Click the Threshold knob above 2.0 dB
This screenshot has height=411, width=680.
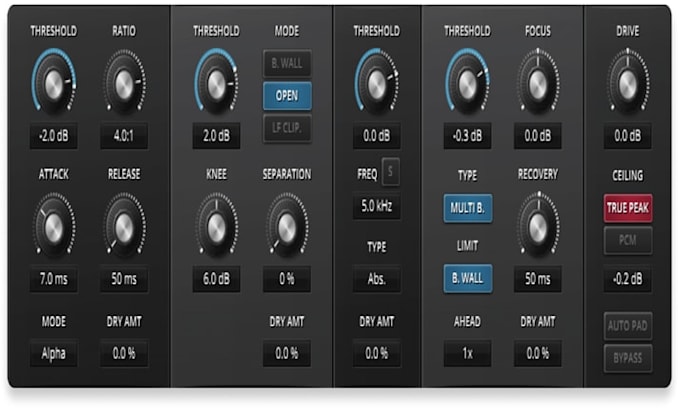(x=216, y=82)
